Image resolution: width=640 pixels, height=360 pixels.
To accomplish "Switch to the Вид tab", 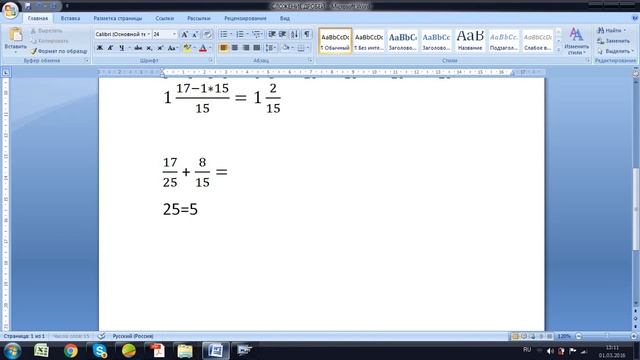I will [x=285, y=18].
